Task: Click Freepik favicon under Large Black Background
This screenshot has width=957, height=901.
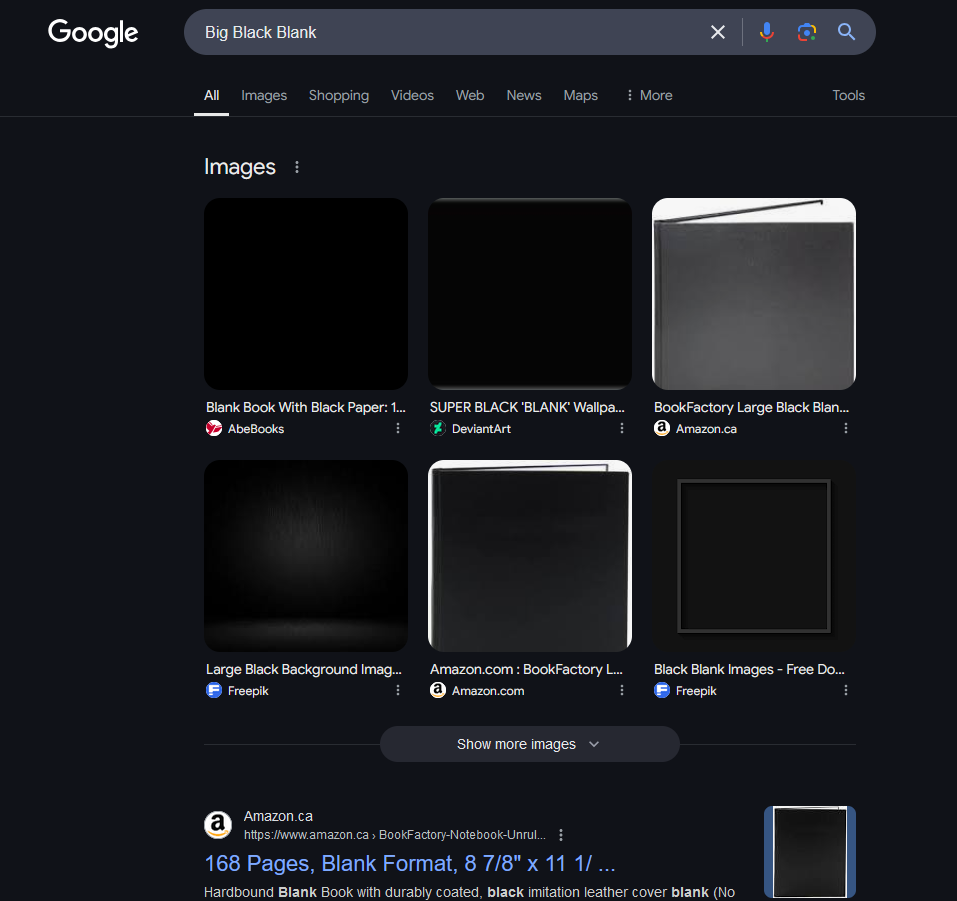Action: coord(214,690)
